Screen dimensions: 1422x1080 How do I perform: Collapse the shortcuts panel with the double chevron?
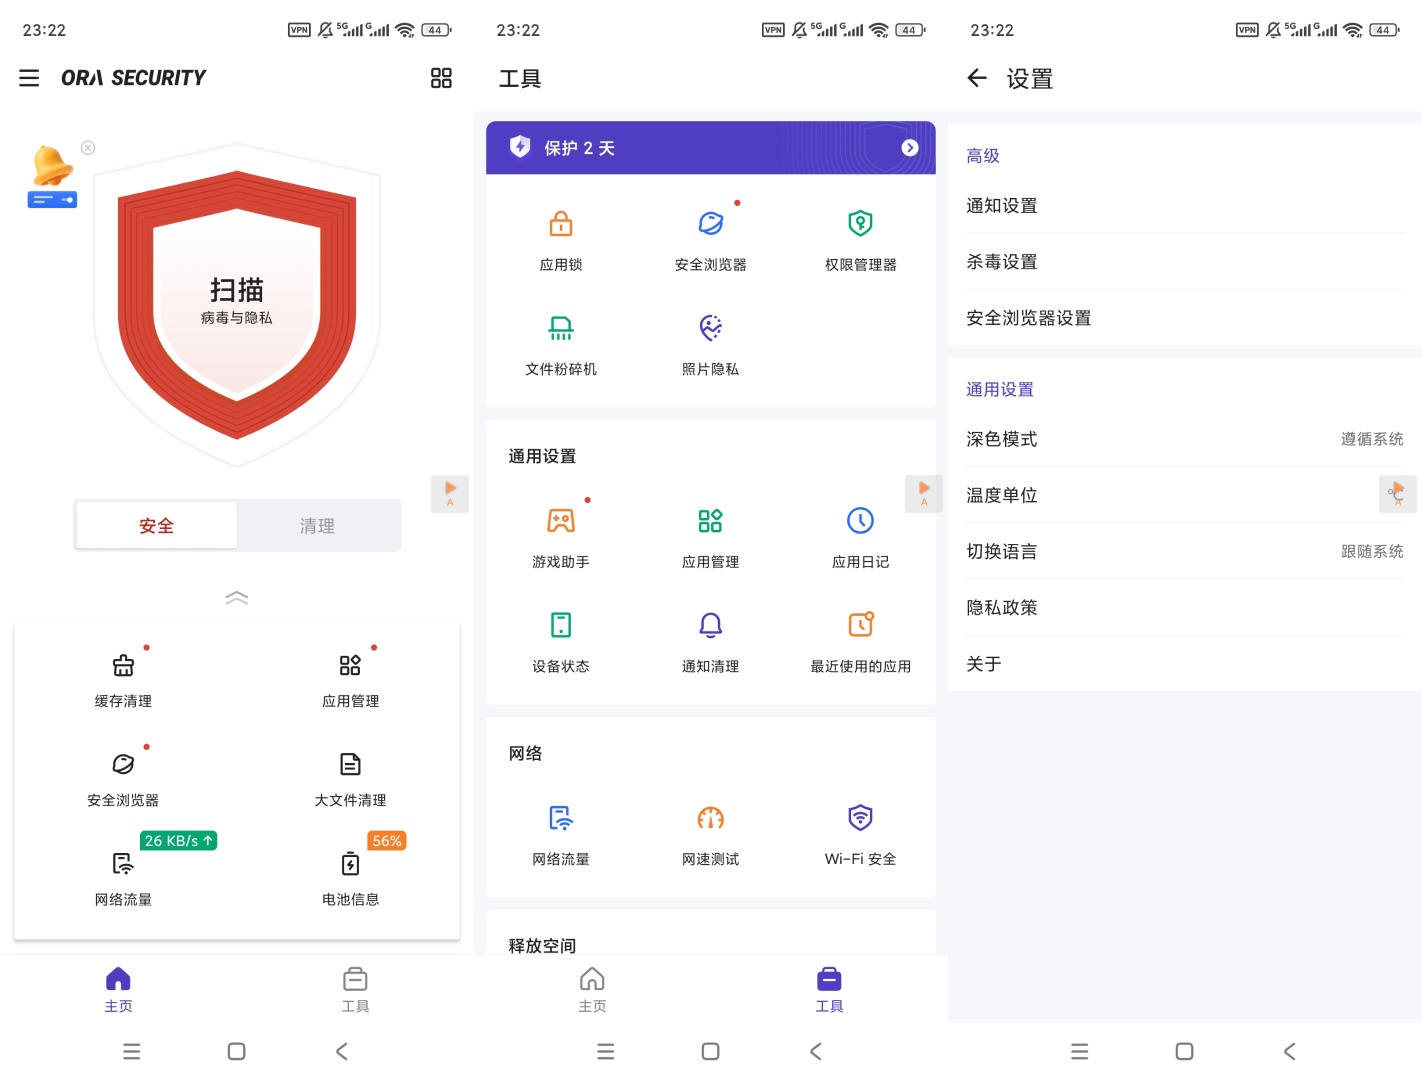point(237,598)
